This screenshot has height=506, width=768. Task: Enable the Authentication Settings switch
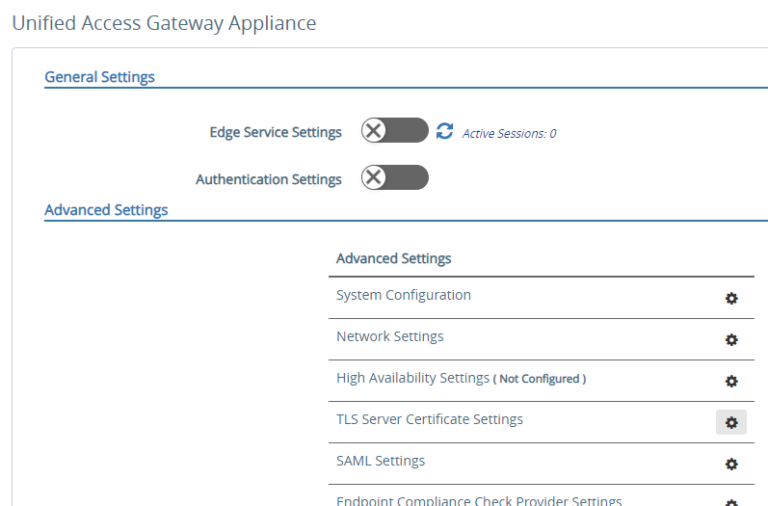394,178
